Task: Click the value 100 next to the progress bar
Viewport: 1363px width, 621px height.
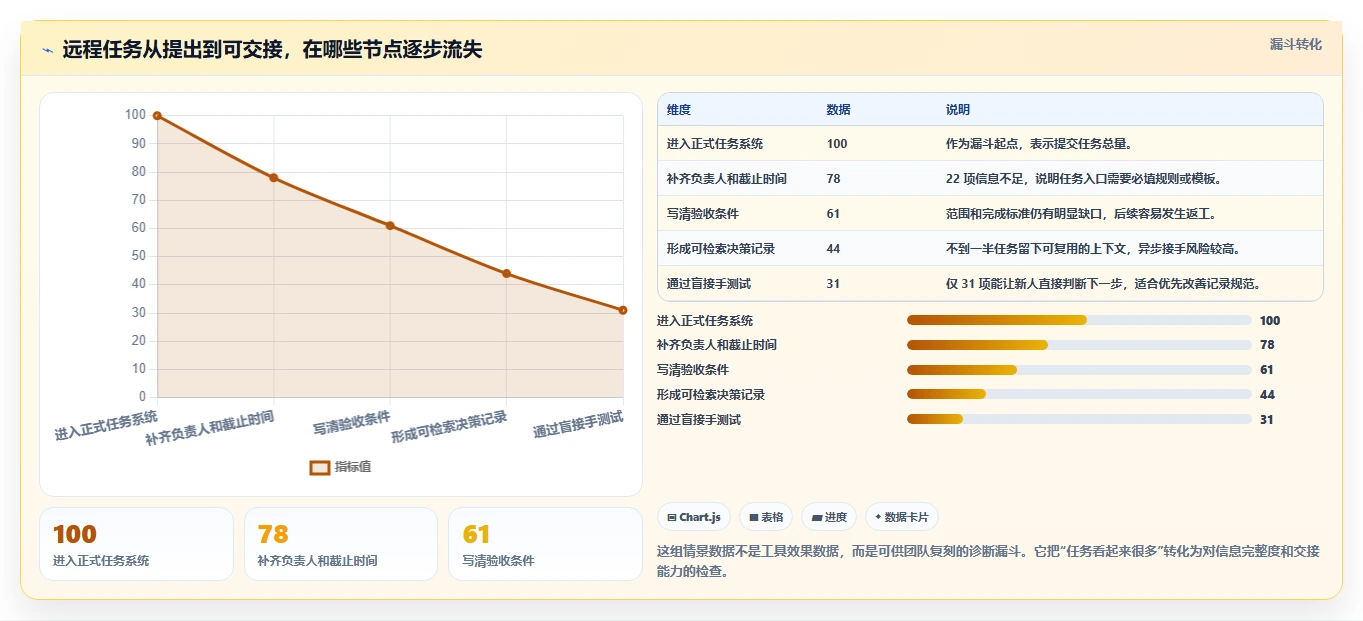Action: (x=1270, y=321)
